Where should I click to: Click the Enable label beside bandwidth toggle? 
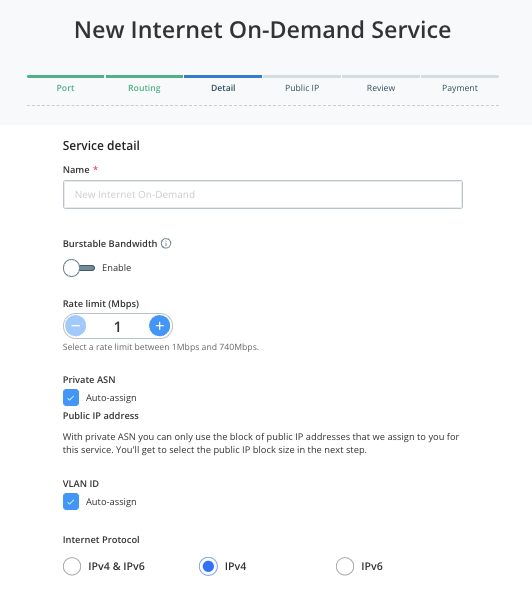tap(117, 268)
